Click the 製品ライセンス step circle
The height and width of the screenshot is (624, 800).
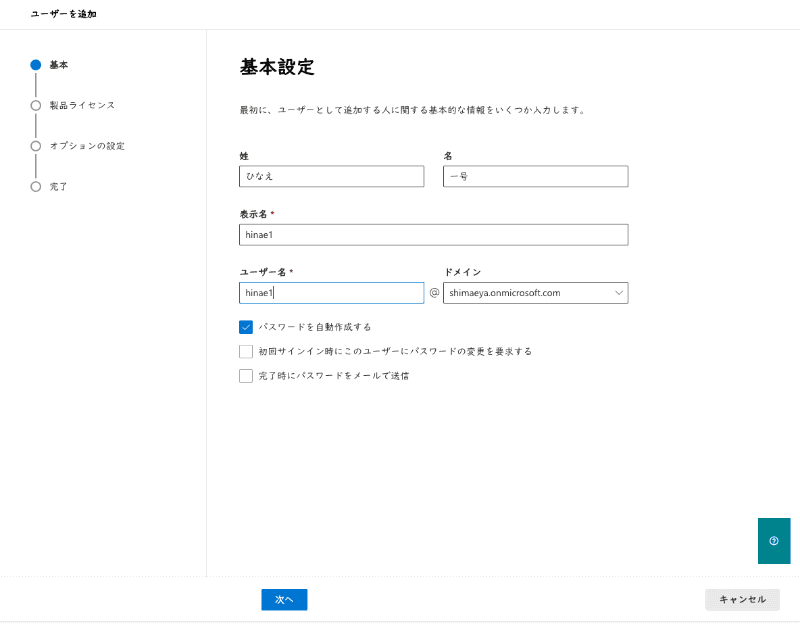(x=36, y=105)
